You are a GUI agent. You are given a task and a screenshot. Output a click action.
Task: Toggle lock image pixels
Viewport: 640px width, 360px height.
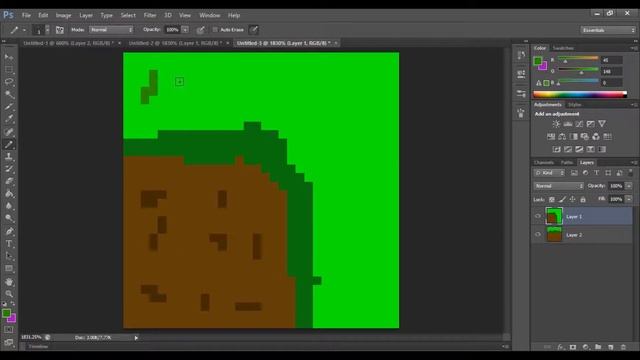[562, 199]
